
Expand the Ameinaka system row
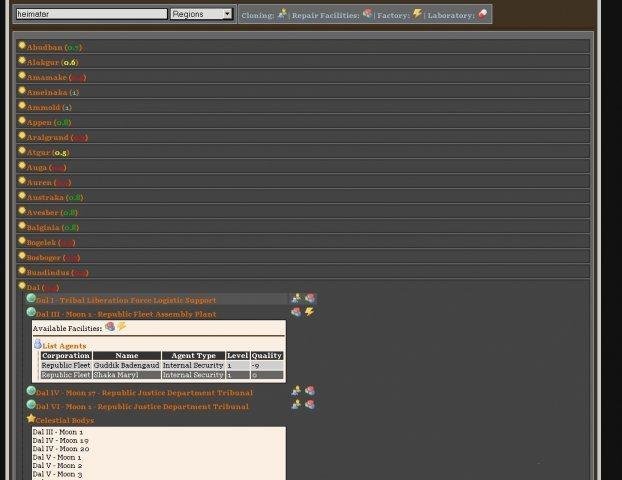click(x=303, y=92)
